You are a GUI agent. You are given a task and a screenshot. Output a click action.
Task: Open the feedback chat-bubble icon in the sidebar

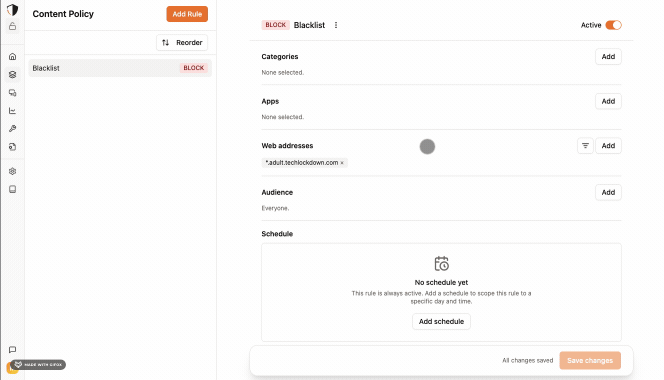point(12,350)
